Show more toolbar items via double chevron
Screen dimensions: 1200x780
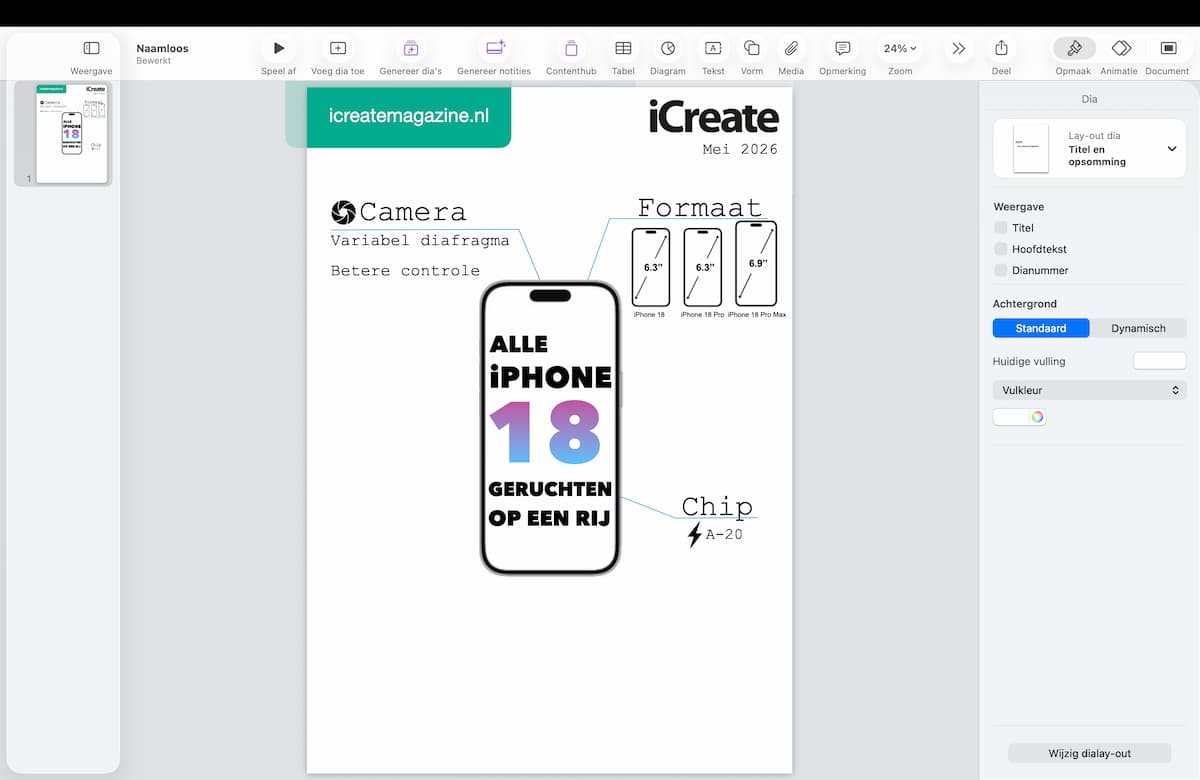pos(959,48)
